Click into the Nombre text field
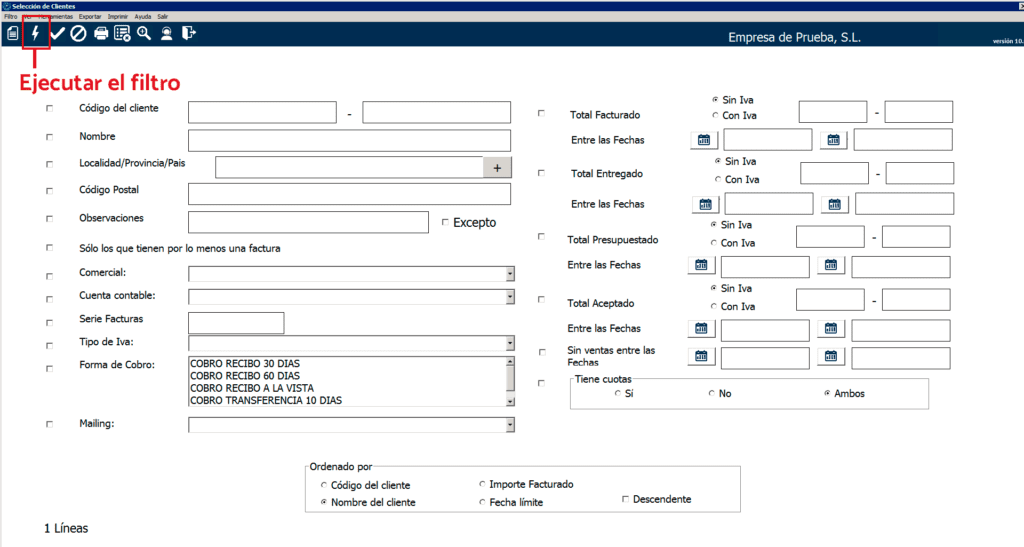This screenshot has width=1024, height=547. click(349, 140)
